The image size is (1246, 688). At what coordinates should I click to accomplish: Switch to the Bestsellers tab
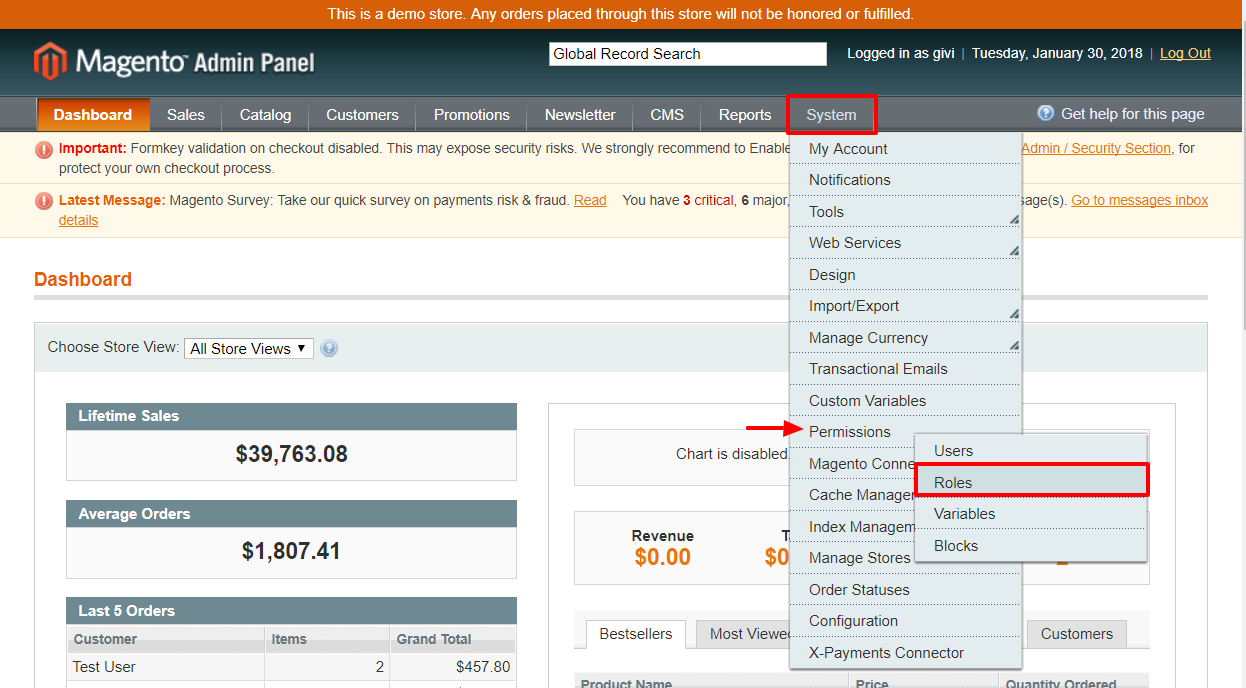(x=636, y=634)
